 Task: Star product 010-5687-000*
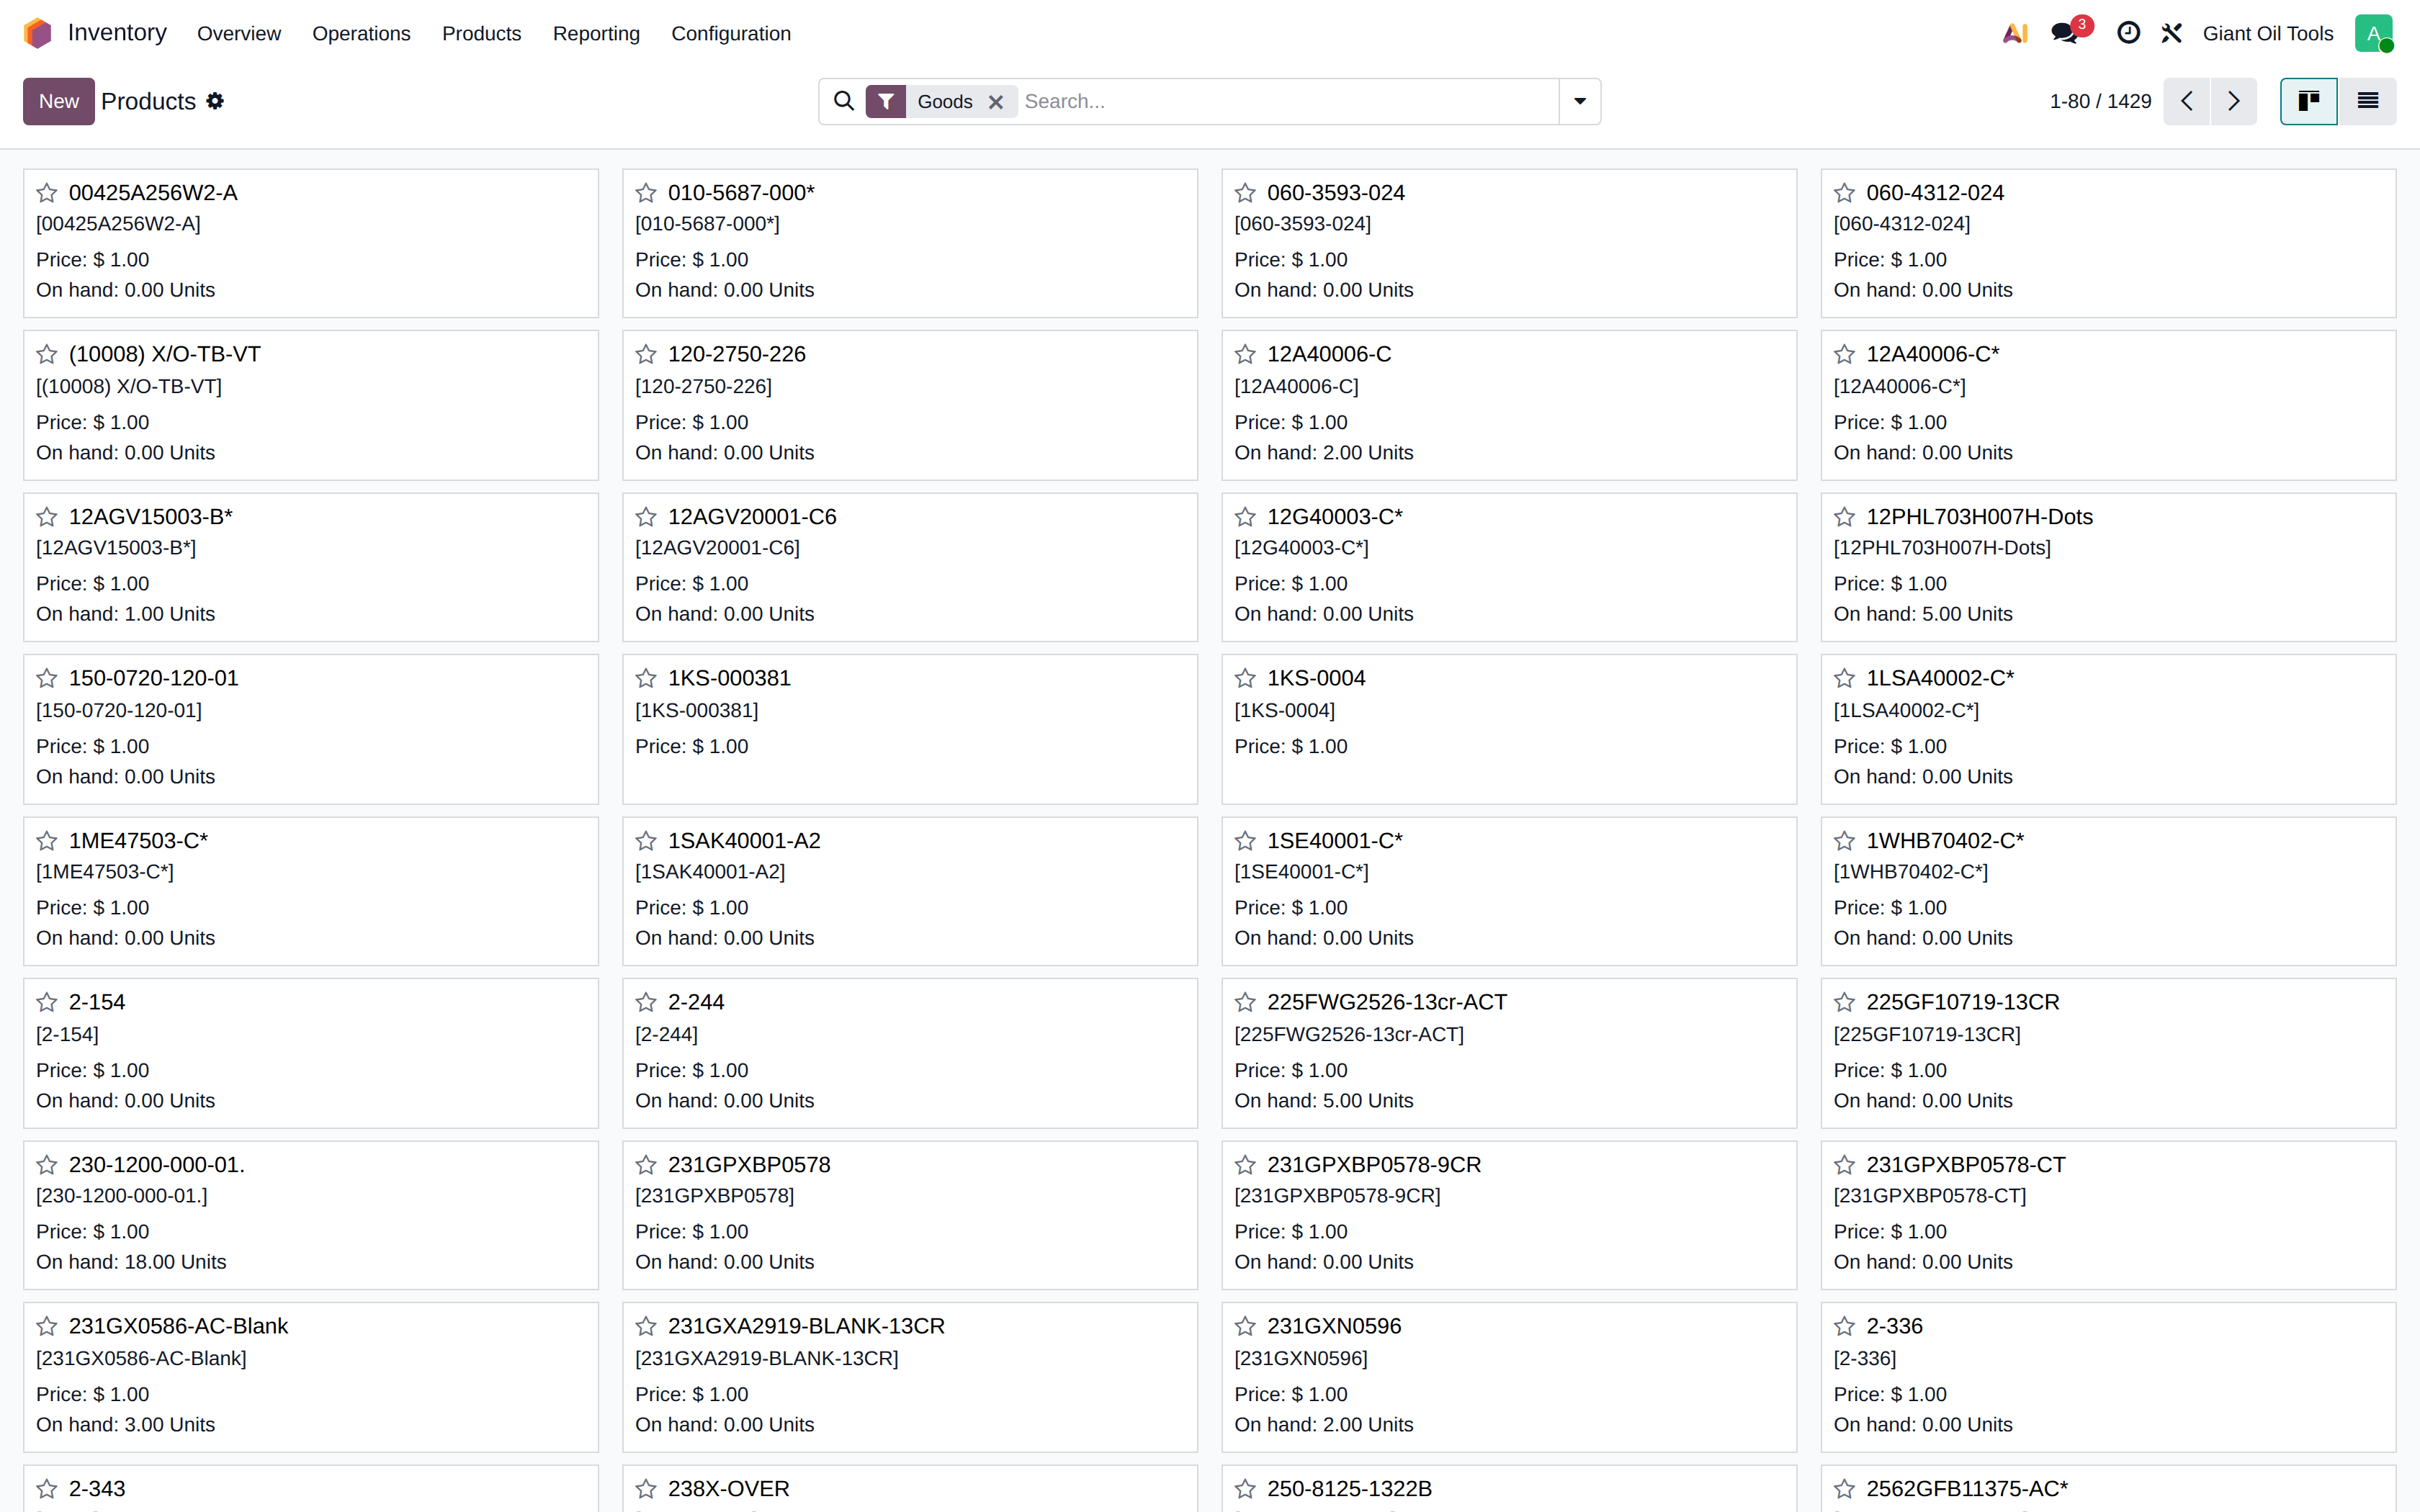pyautogui.click(x=646, y=193)
